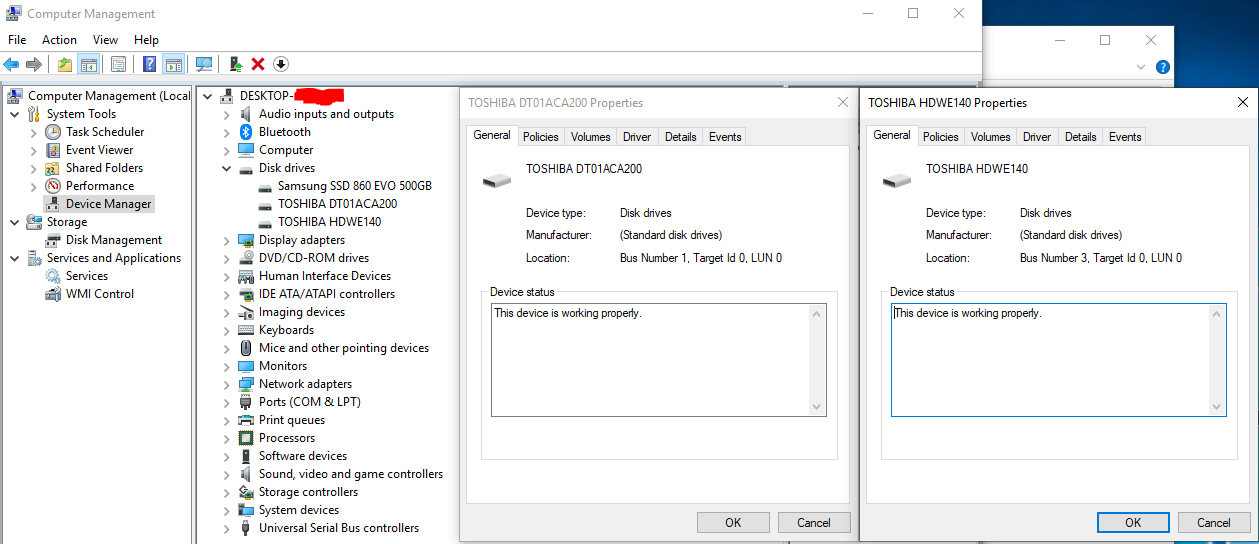Click the DVD/CD-ROM drives icon
The width and height of the screenshot is (1259, 544).
pos(246,258)
